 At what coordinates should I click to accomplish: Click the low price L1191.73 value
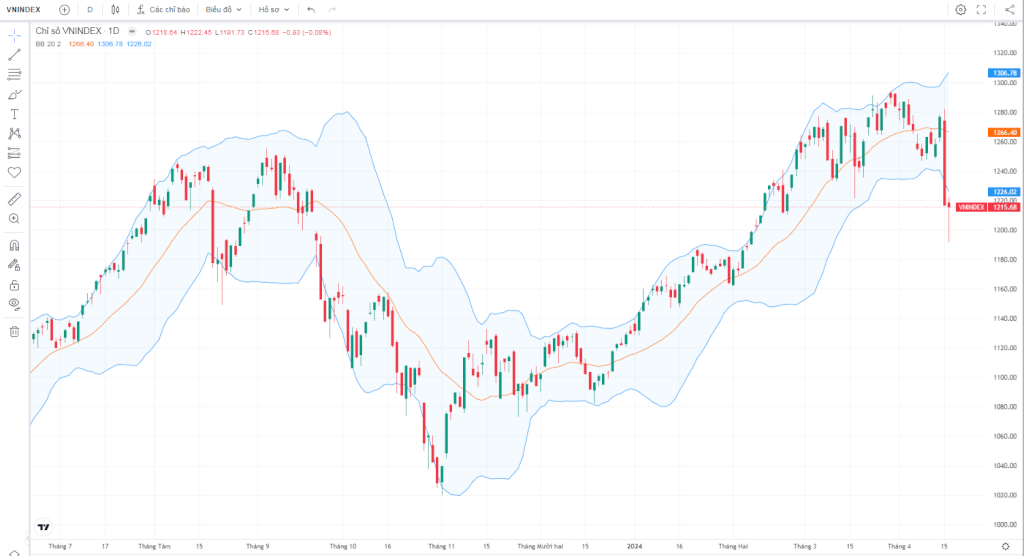[x=230, y=32]
